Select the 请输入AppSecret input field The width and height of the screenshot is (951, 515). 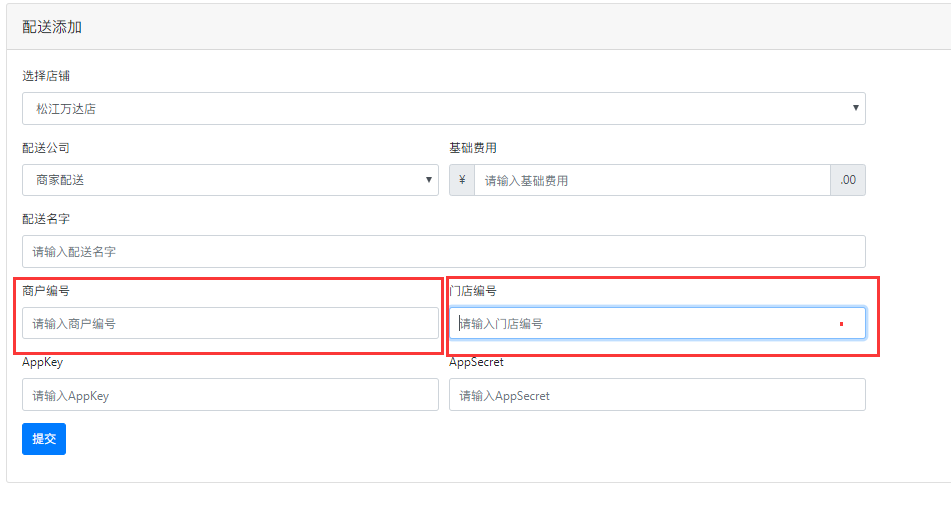(x=657, y=395)
